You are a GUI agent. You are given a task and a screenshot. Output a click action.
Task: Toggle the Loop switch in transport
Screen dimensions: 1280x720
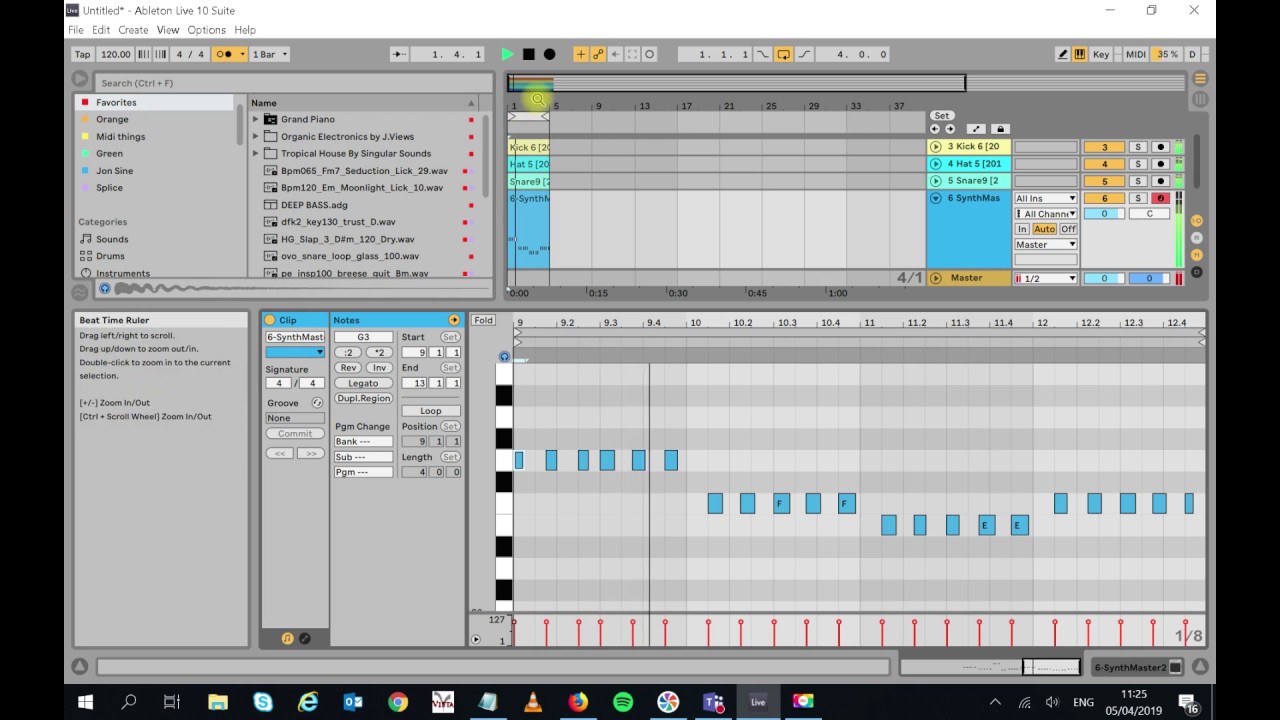point(784,54)
